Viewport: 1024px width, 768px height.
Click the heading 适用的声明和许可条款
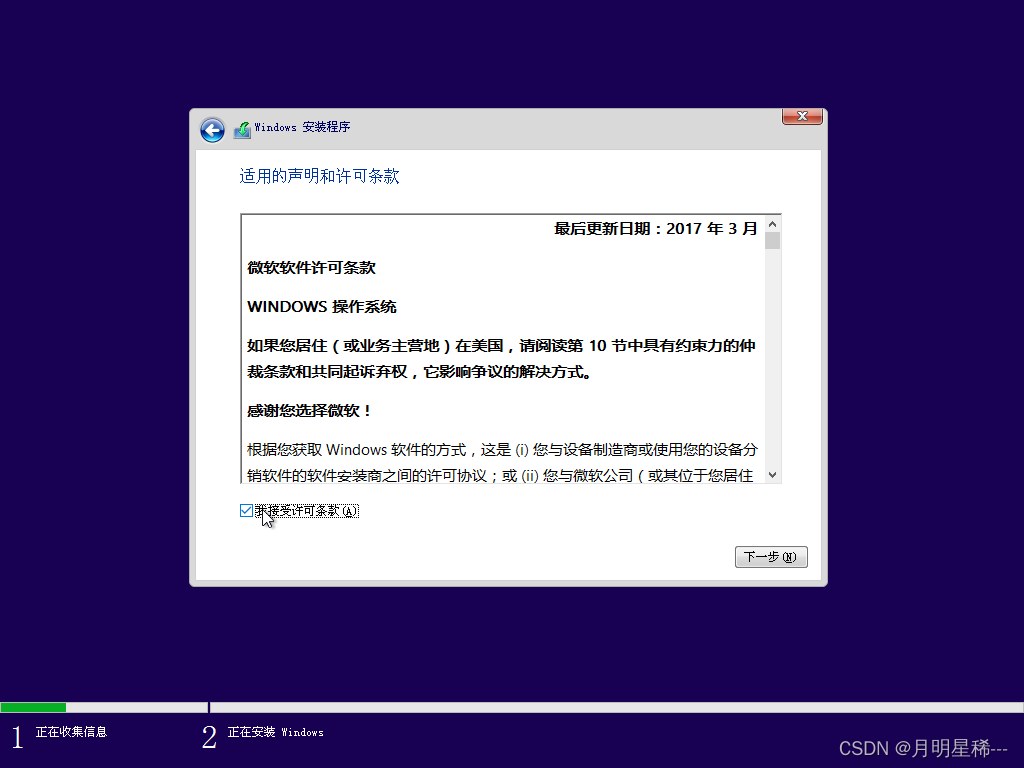319,176
